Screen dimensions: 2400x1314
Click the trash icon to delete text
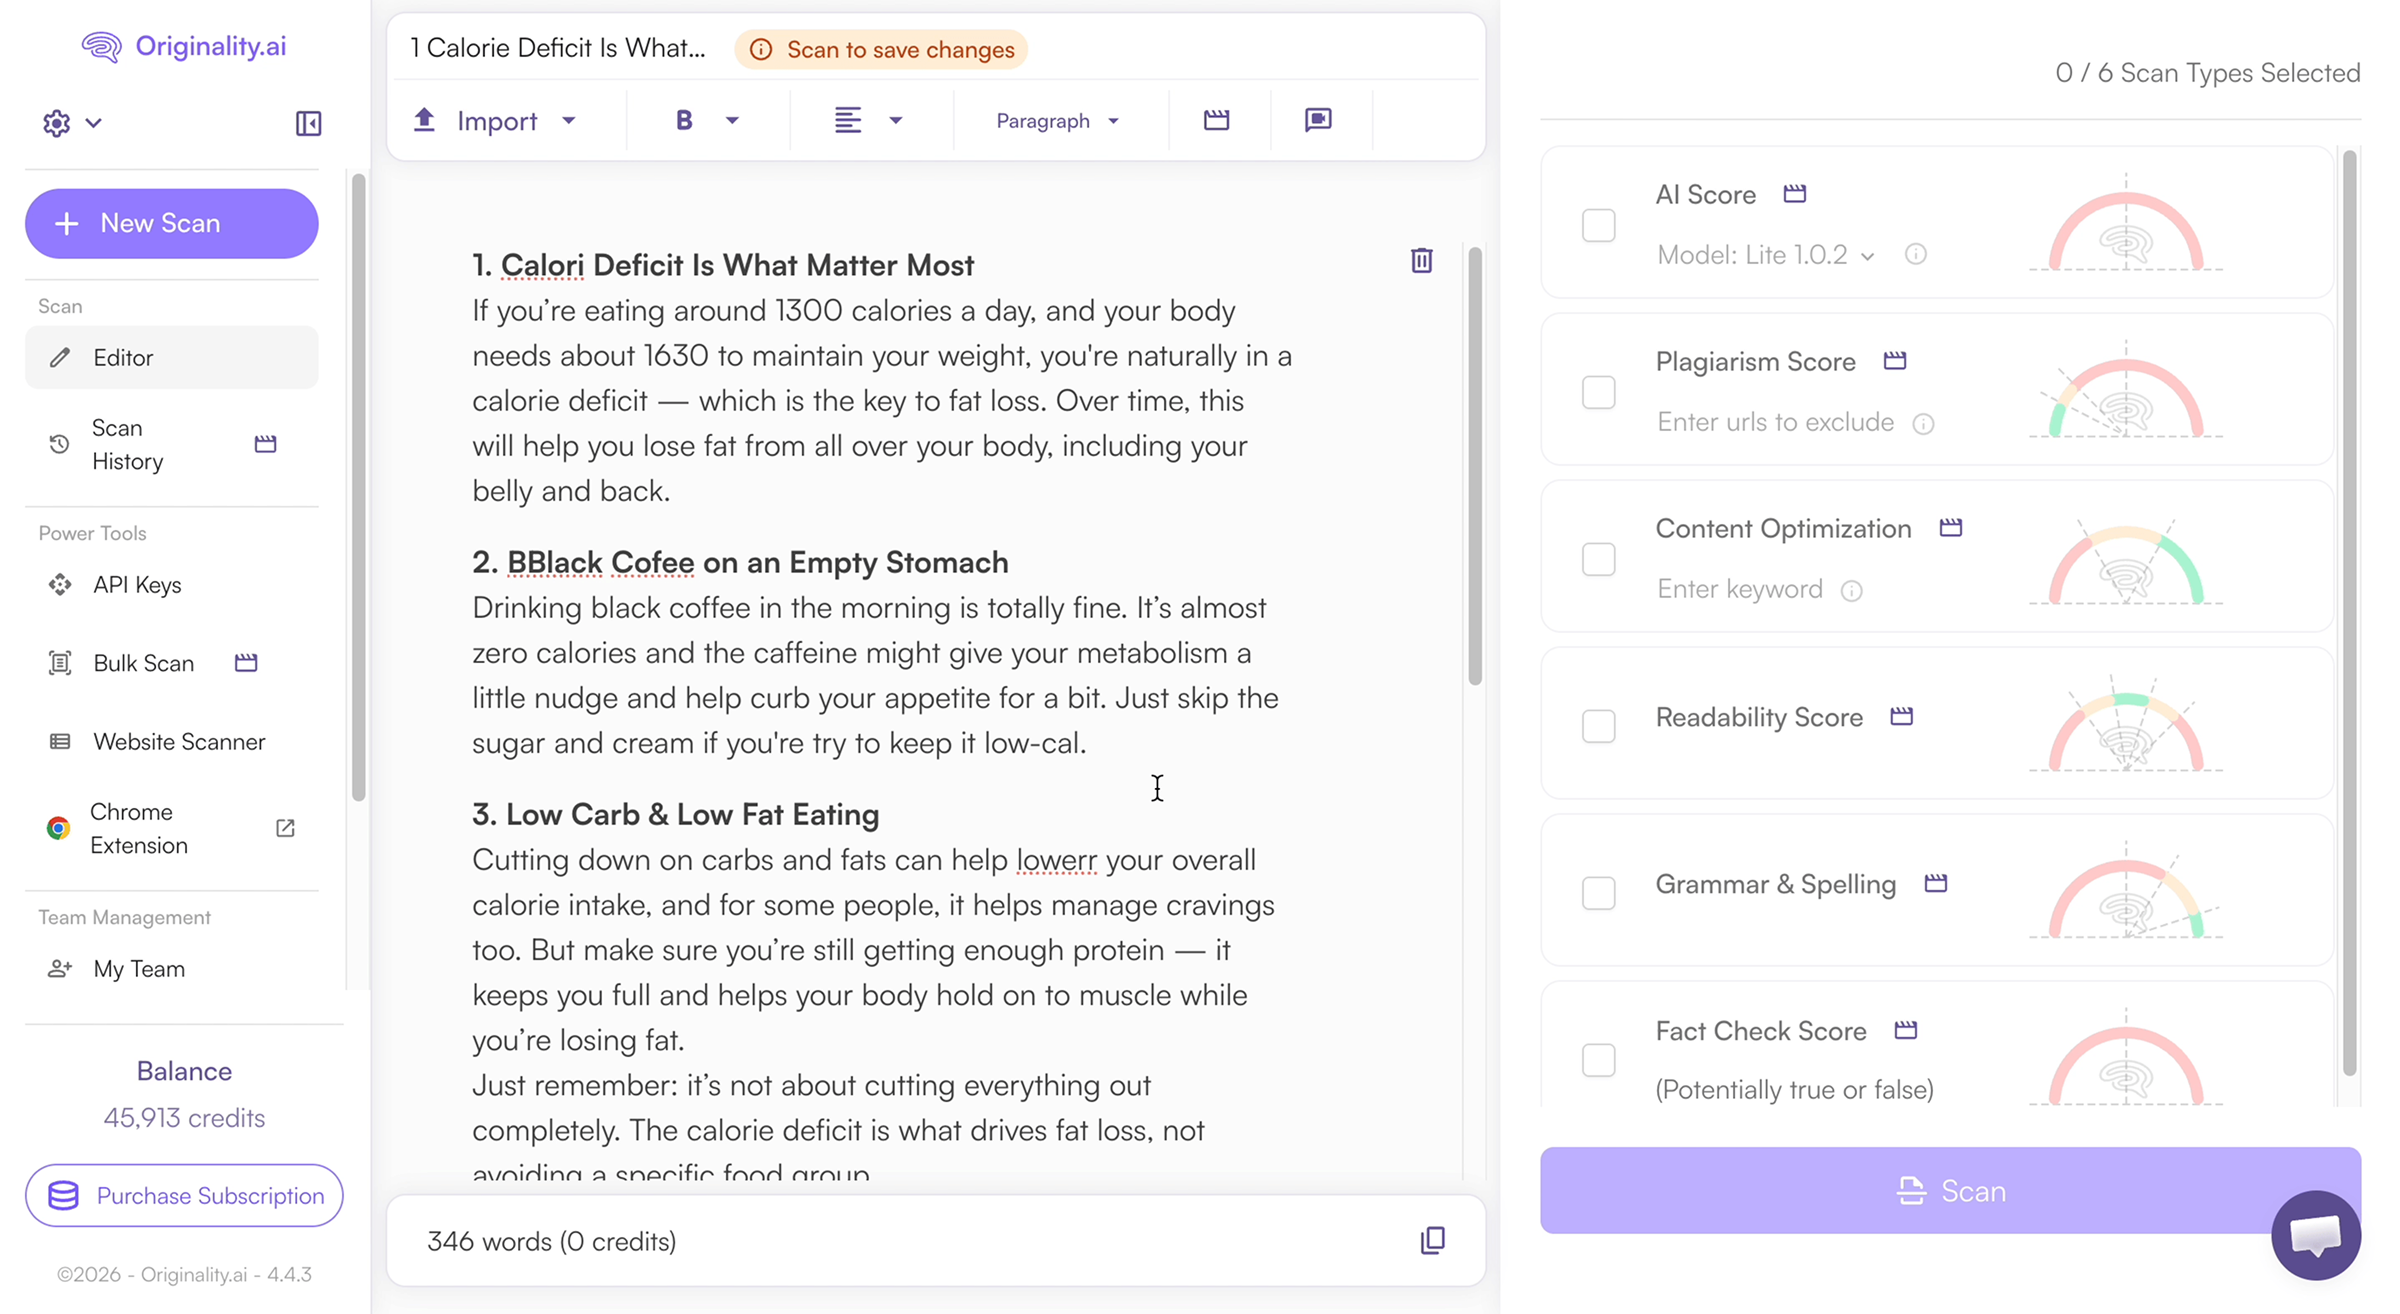[1421, 260]
